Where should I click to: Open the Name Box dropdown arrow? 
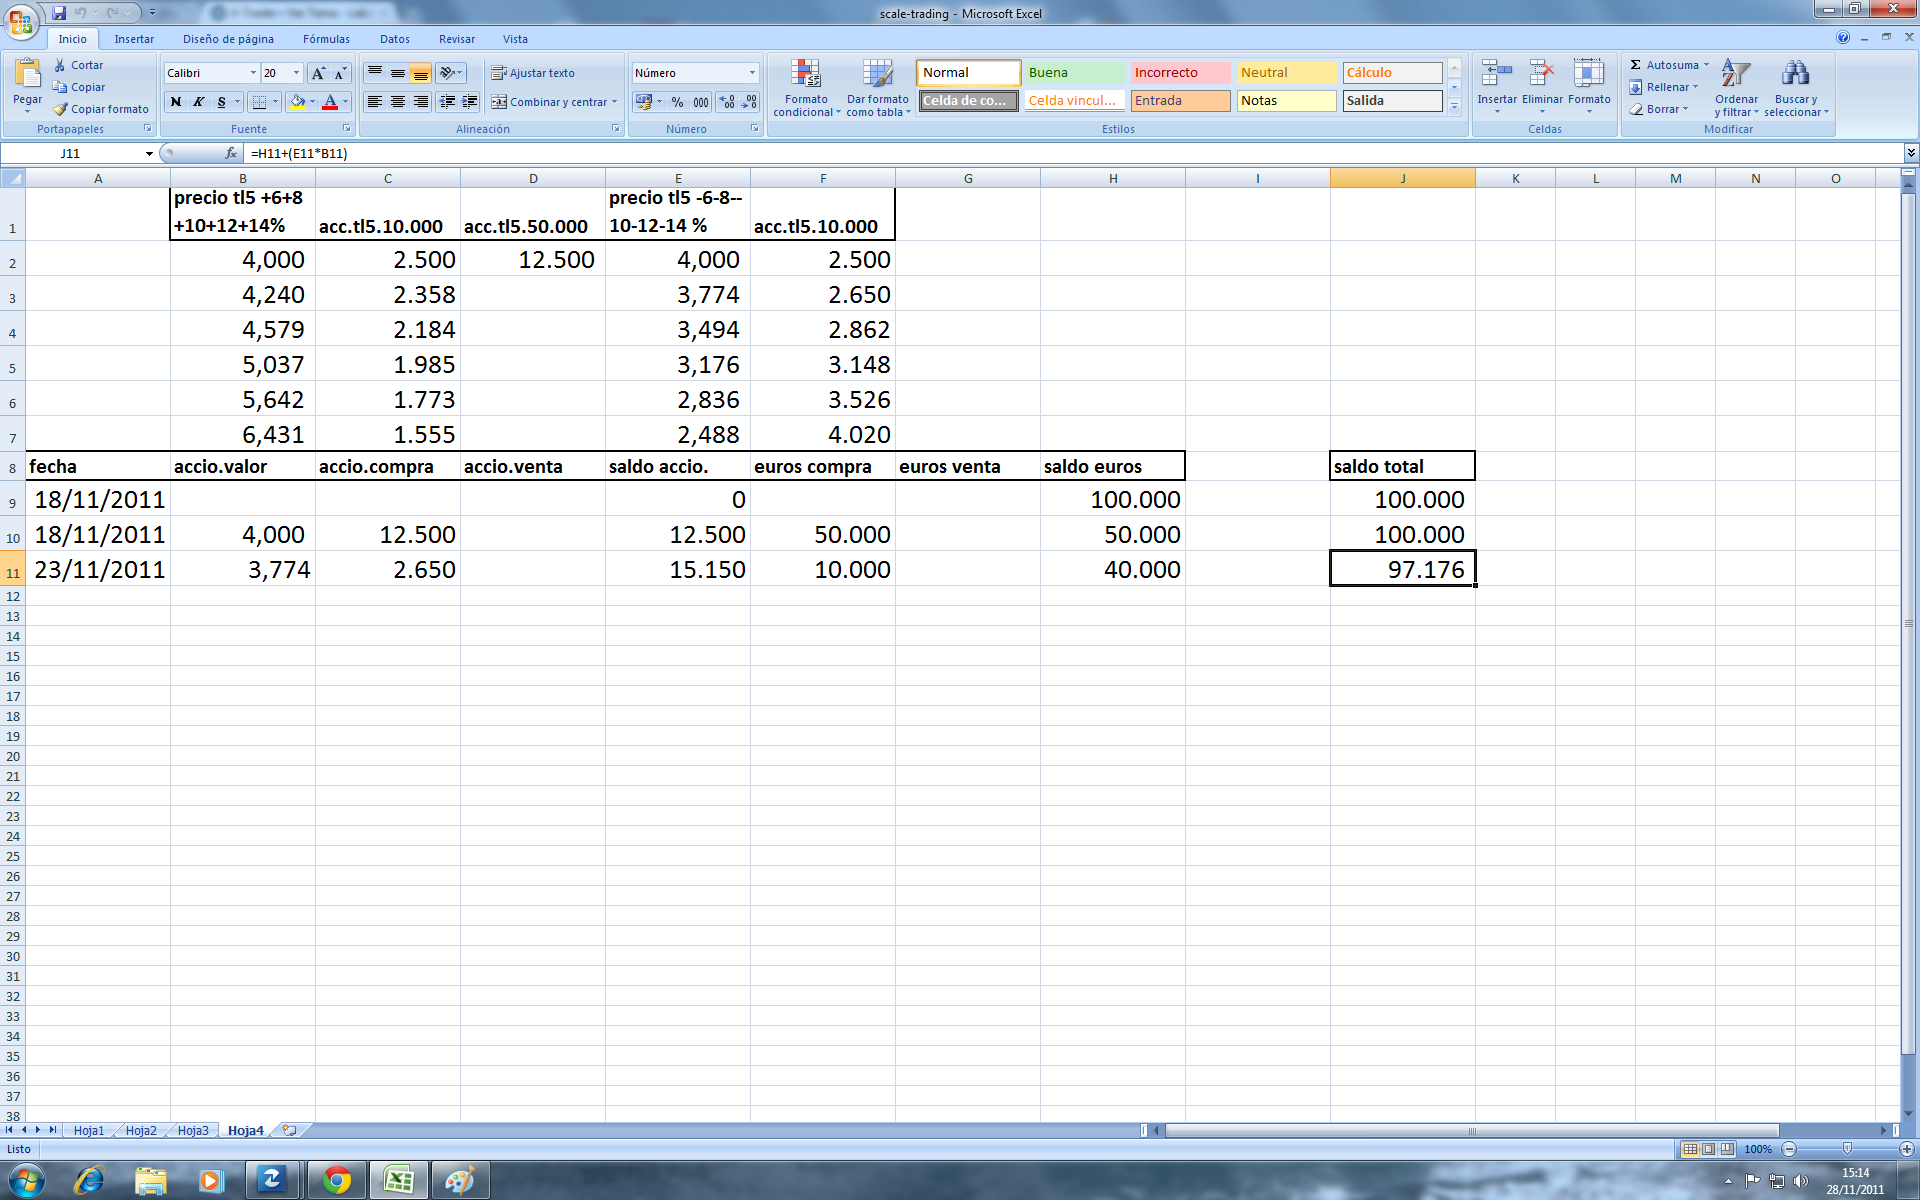[149, 153]
